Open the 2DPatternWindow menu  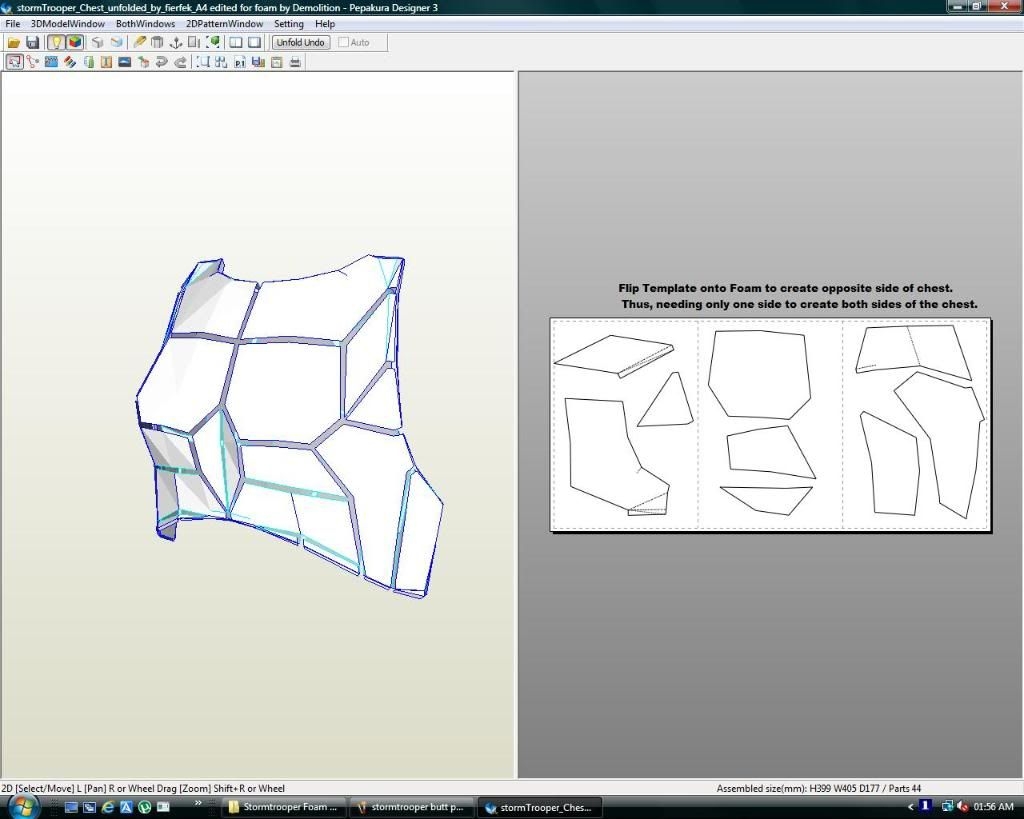(x=225, y=24)
